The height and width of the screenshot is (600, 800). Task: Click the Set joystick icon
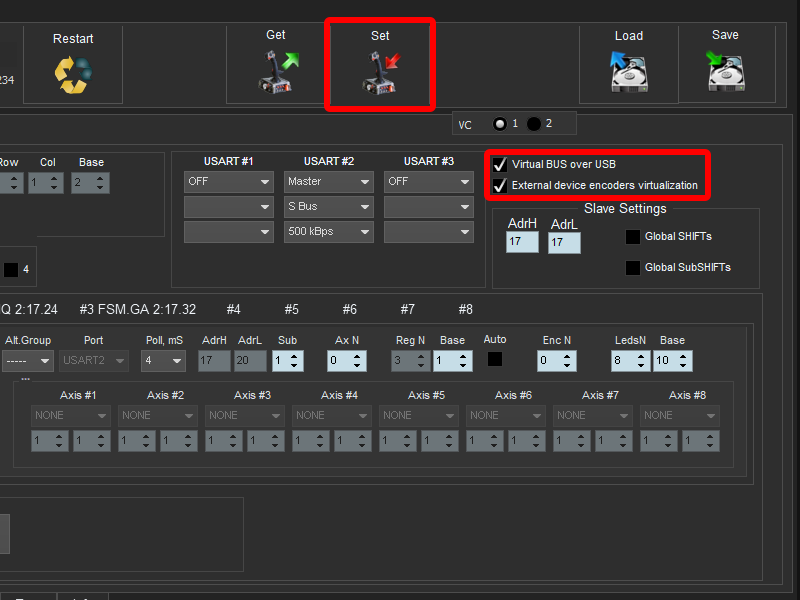point(380,73)
